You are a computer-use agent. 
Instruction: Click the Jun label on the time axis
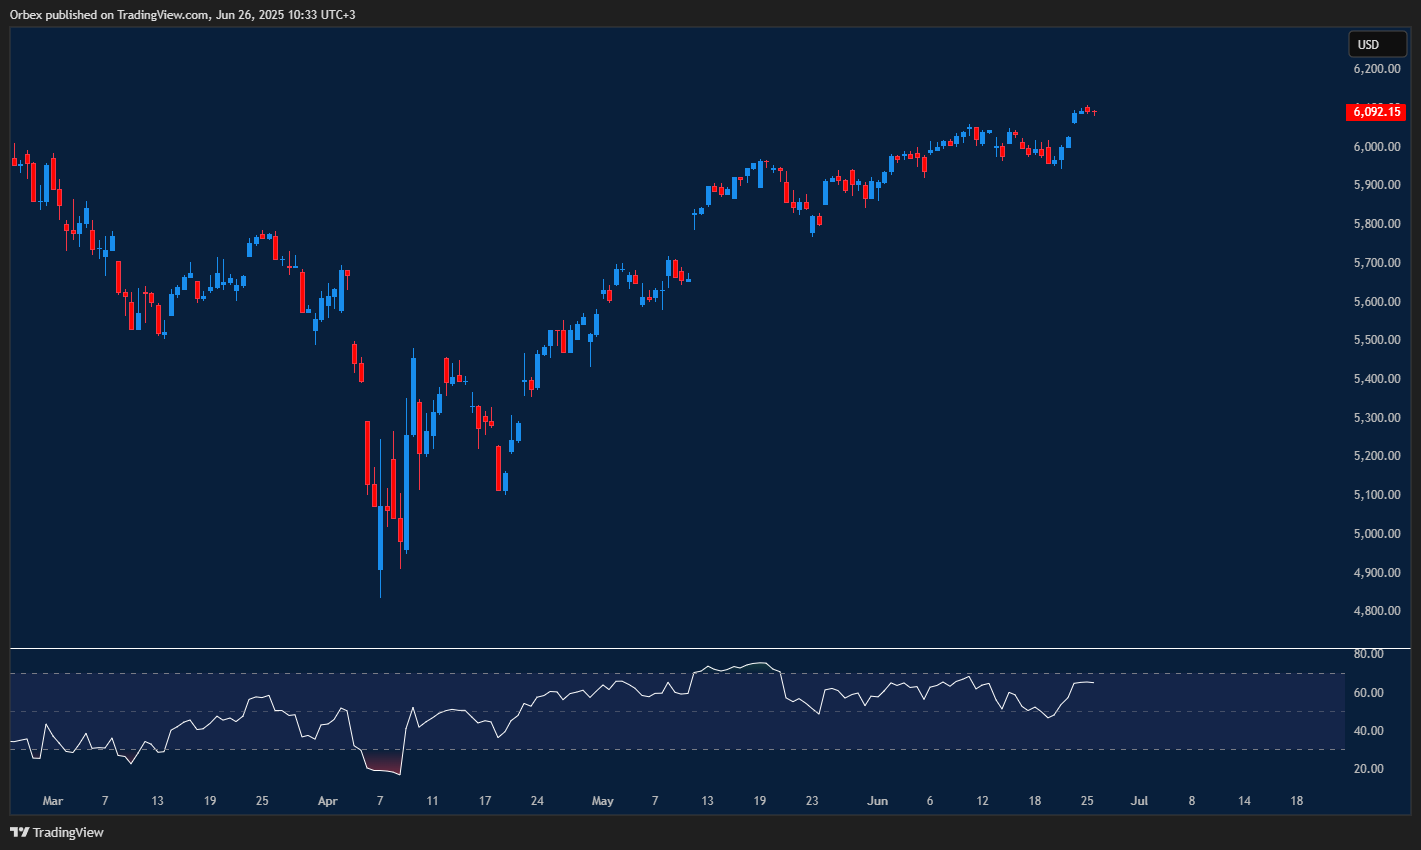(x=878, y=800)
